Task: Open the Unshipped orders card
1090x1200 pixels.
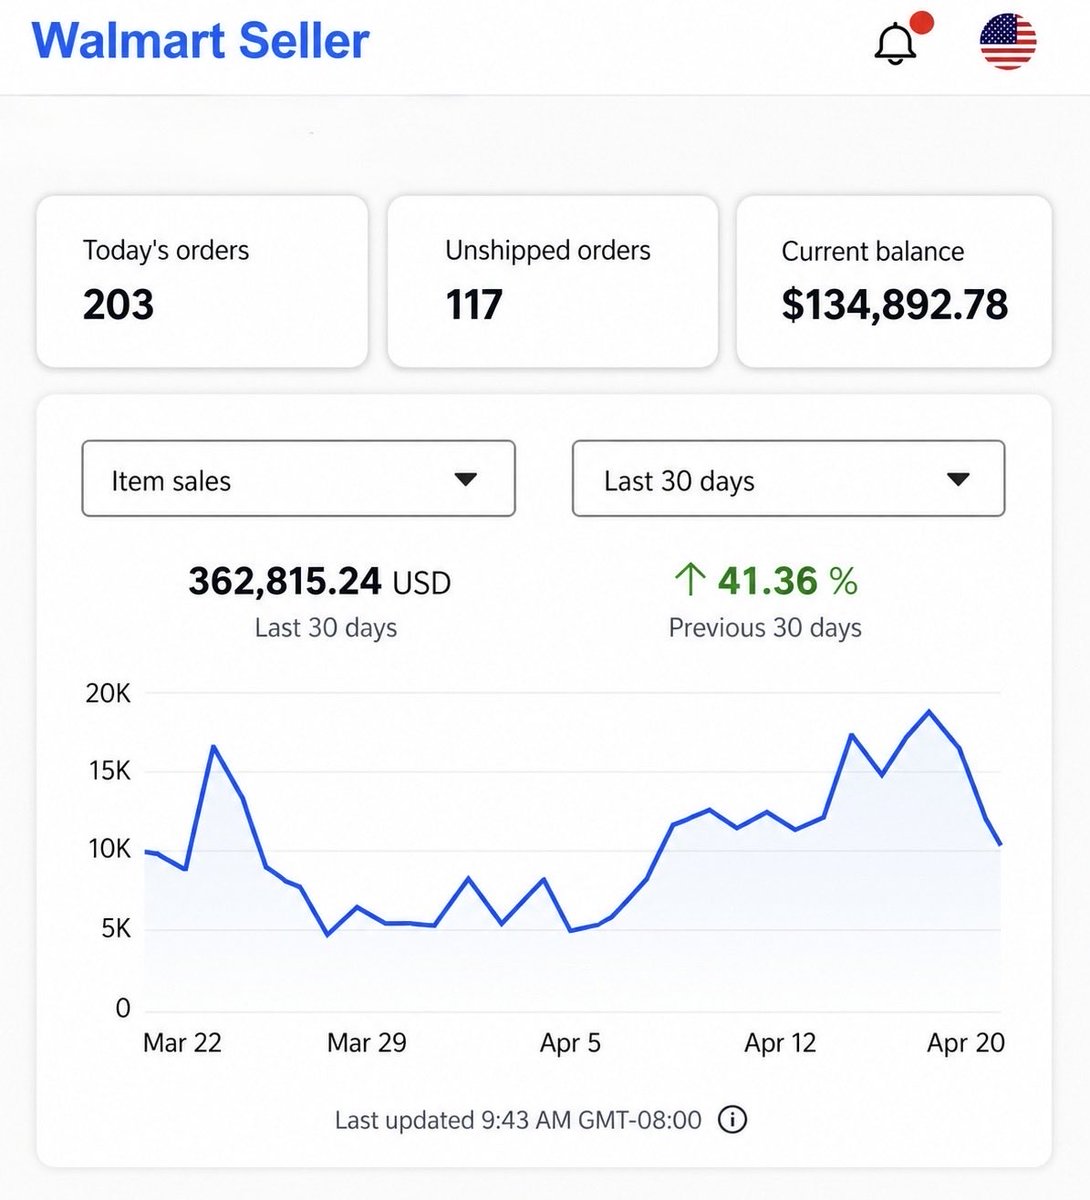Action: [552, 282]
